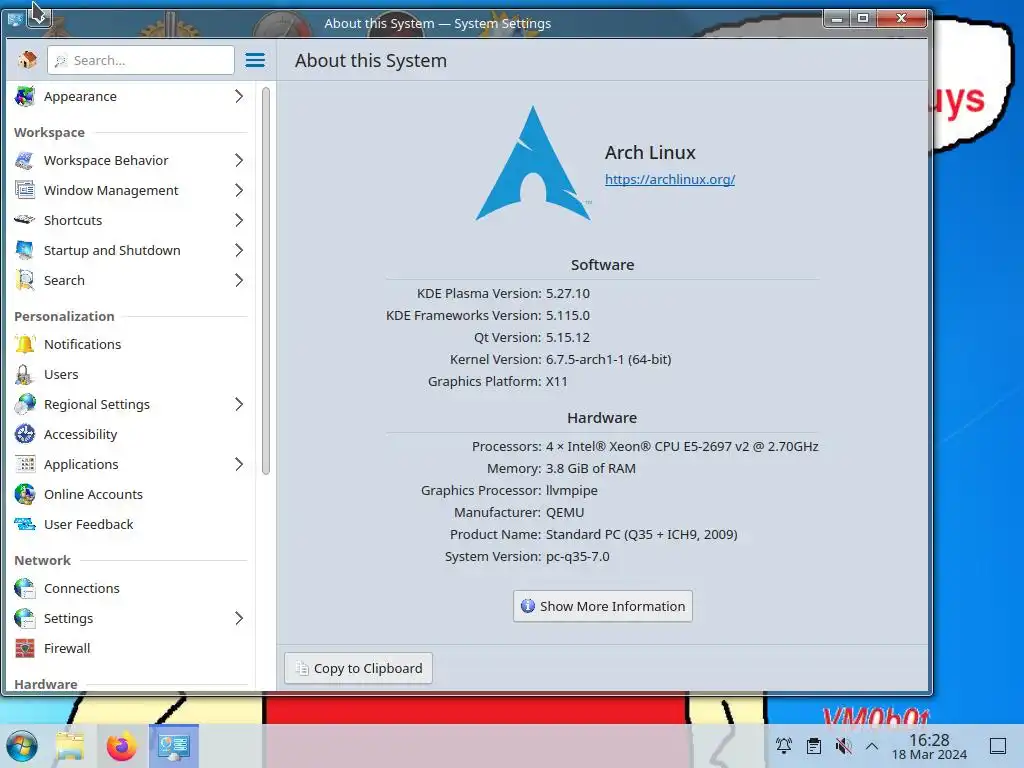The height and width of the screenshot is (768, 1024).
Task: Expand the Applications chevron
Action: coord(239,464)
